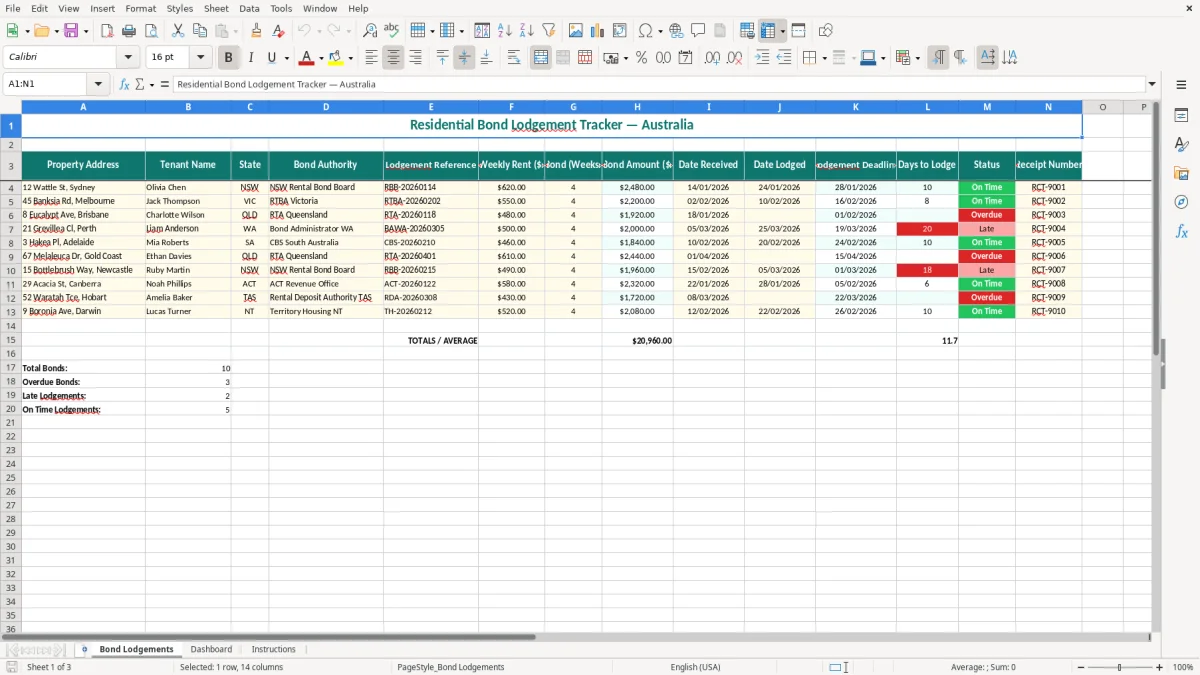Click Format as Percent icon
The image size is (1200, 675).
tap(641, 58)
